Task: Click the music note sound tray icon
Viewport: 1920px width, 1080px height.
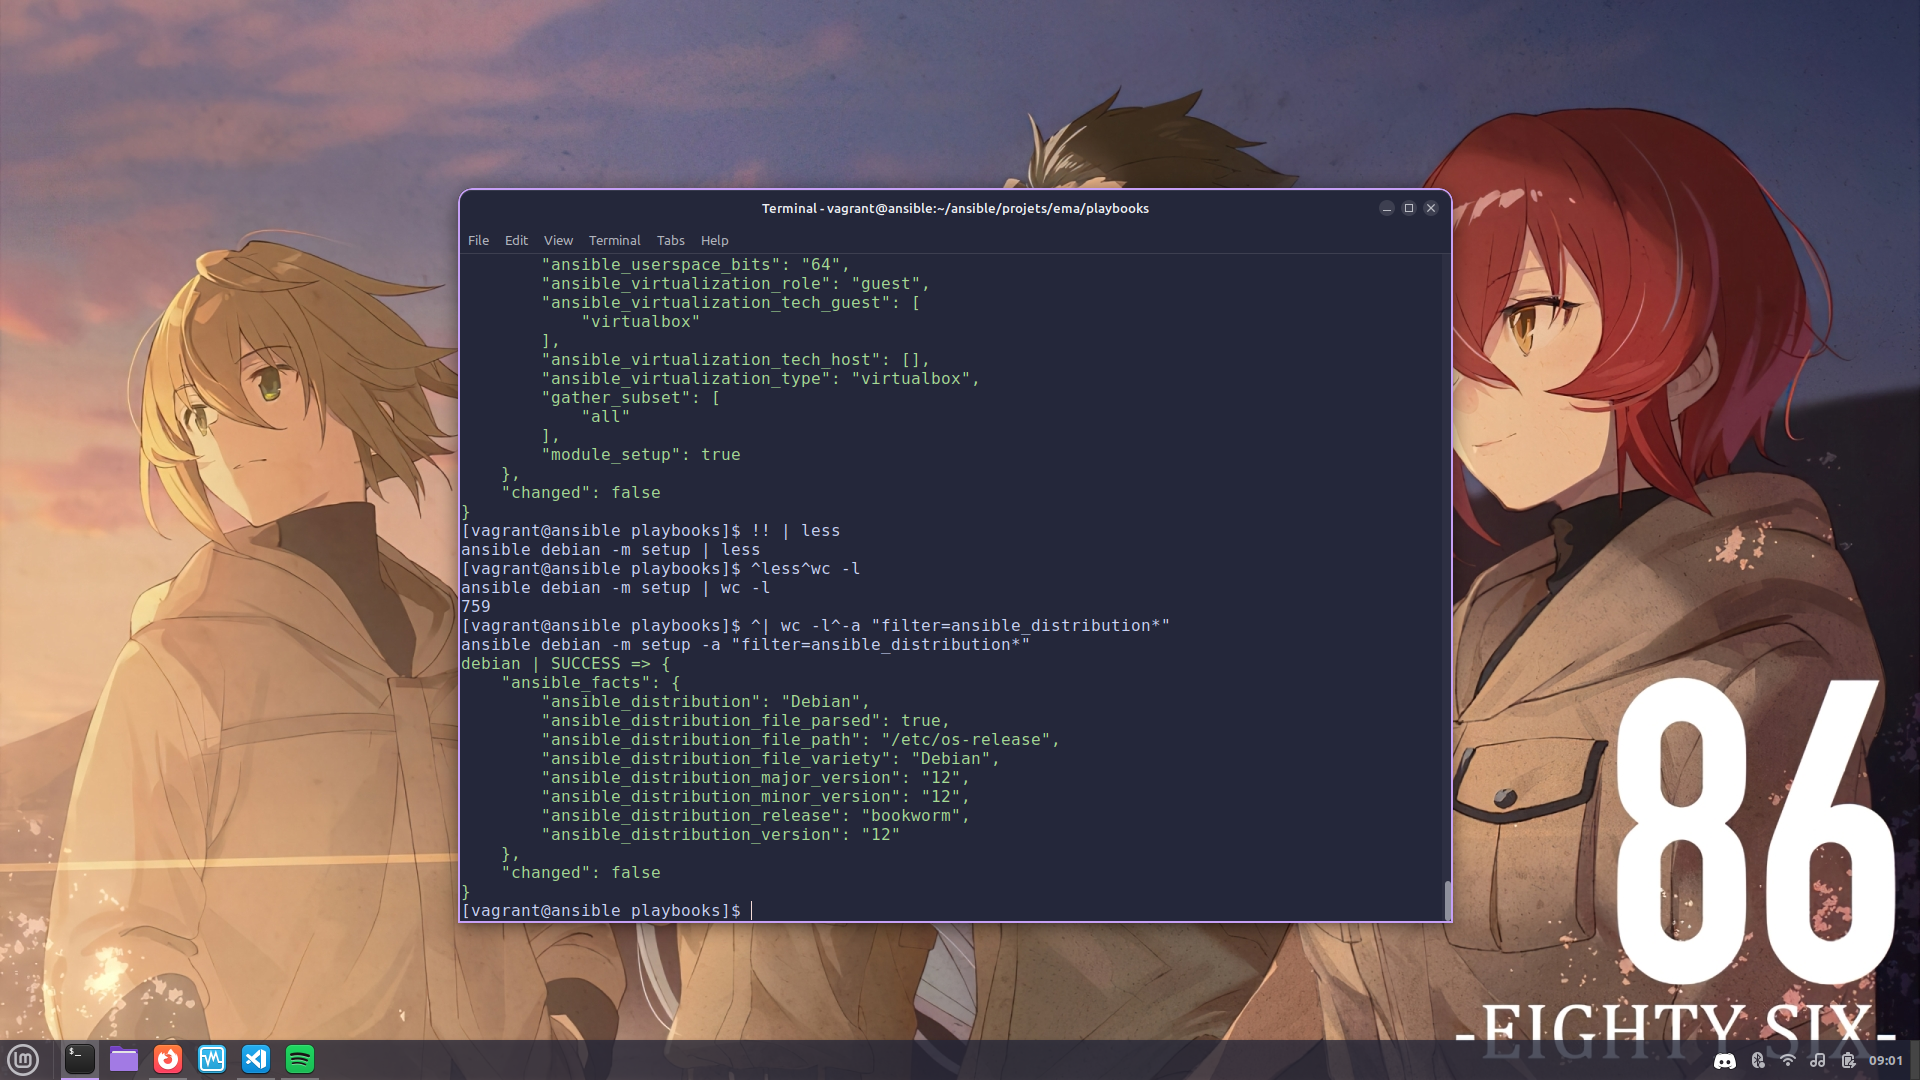Action: 1818,1061
